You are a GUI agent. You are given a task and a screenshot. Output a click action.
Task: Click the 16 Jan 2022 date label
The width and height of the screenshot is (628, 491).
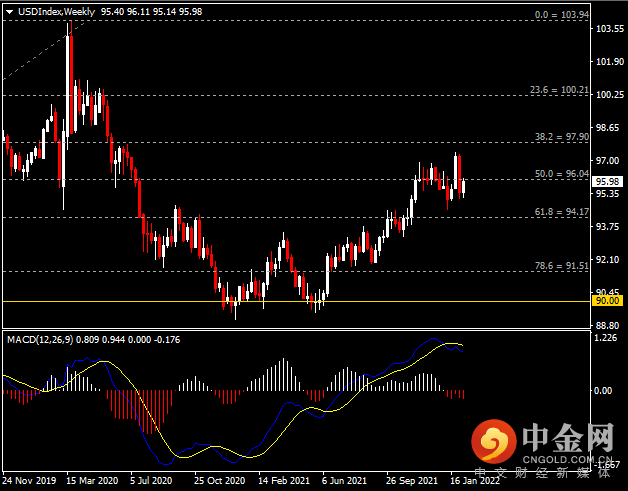coord(475,481)
